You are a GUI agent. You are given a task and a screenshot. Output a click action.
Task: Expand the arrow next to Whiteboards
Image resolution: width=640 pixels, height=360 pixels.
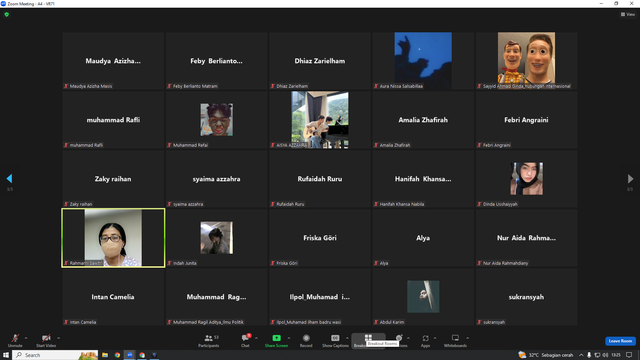467,338
